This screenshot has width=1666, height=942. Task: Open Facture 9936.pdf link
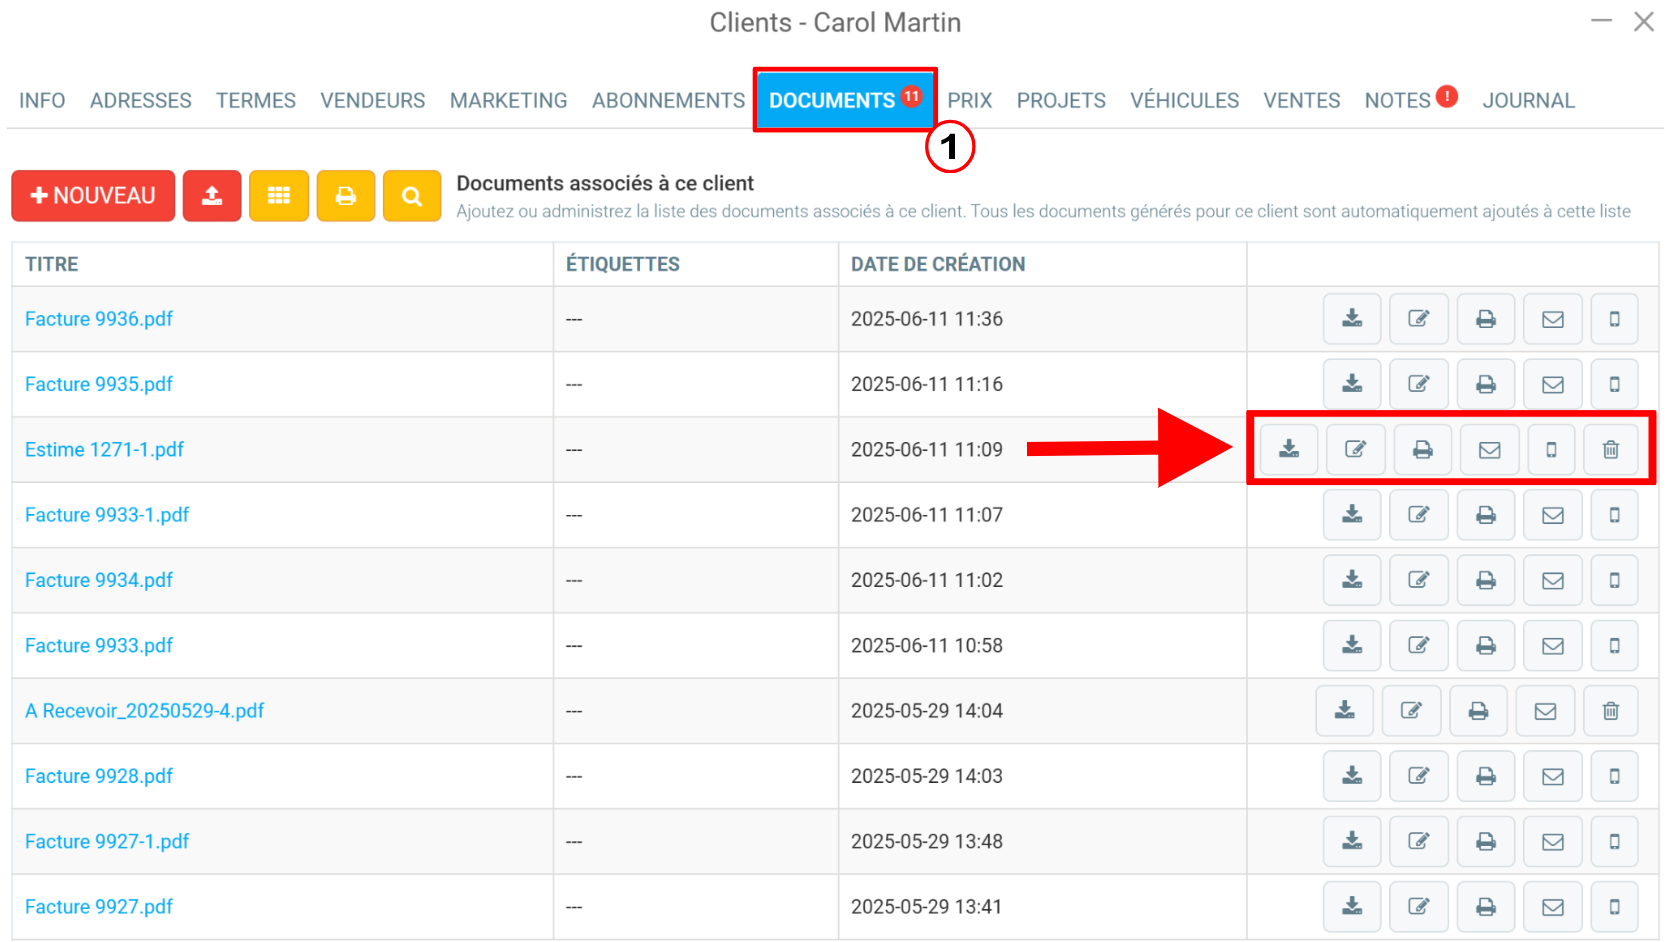point(99,319)
